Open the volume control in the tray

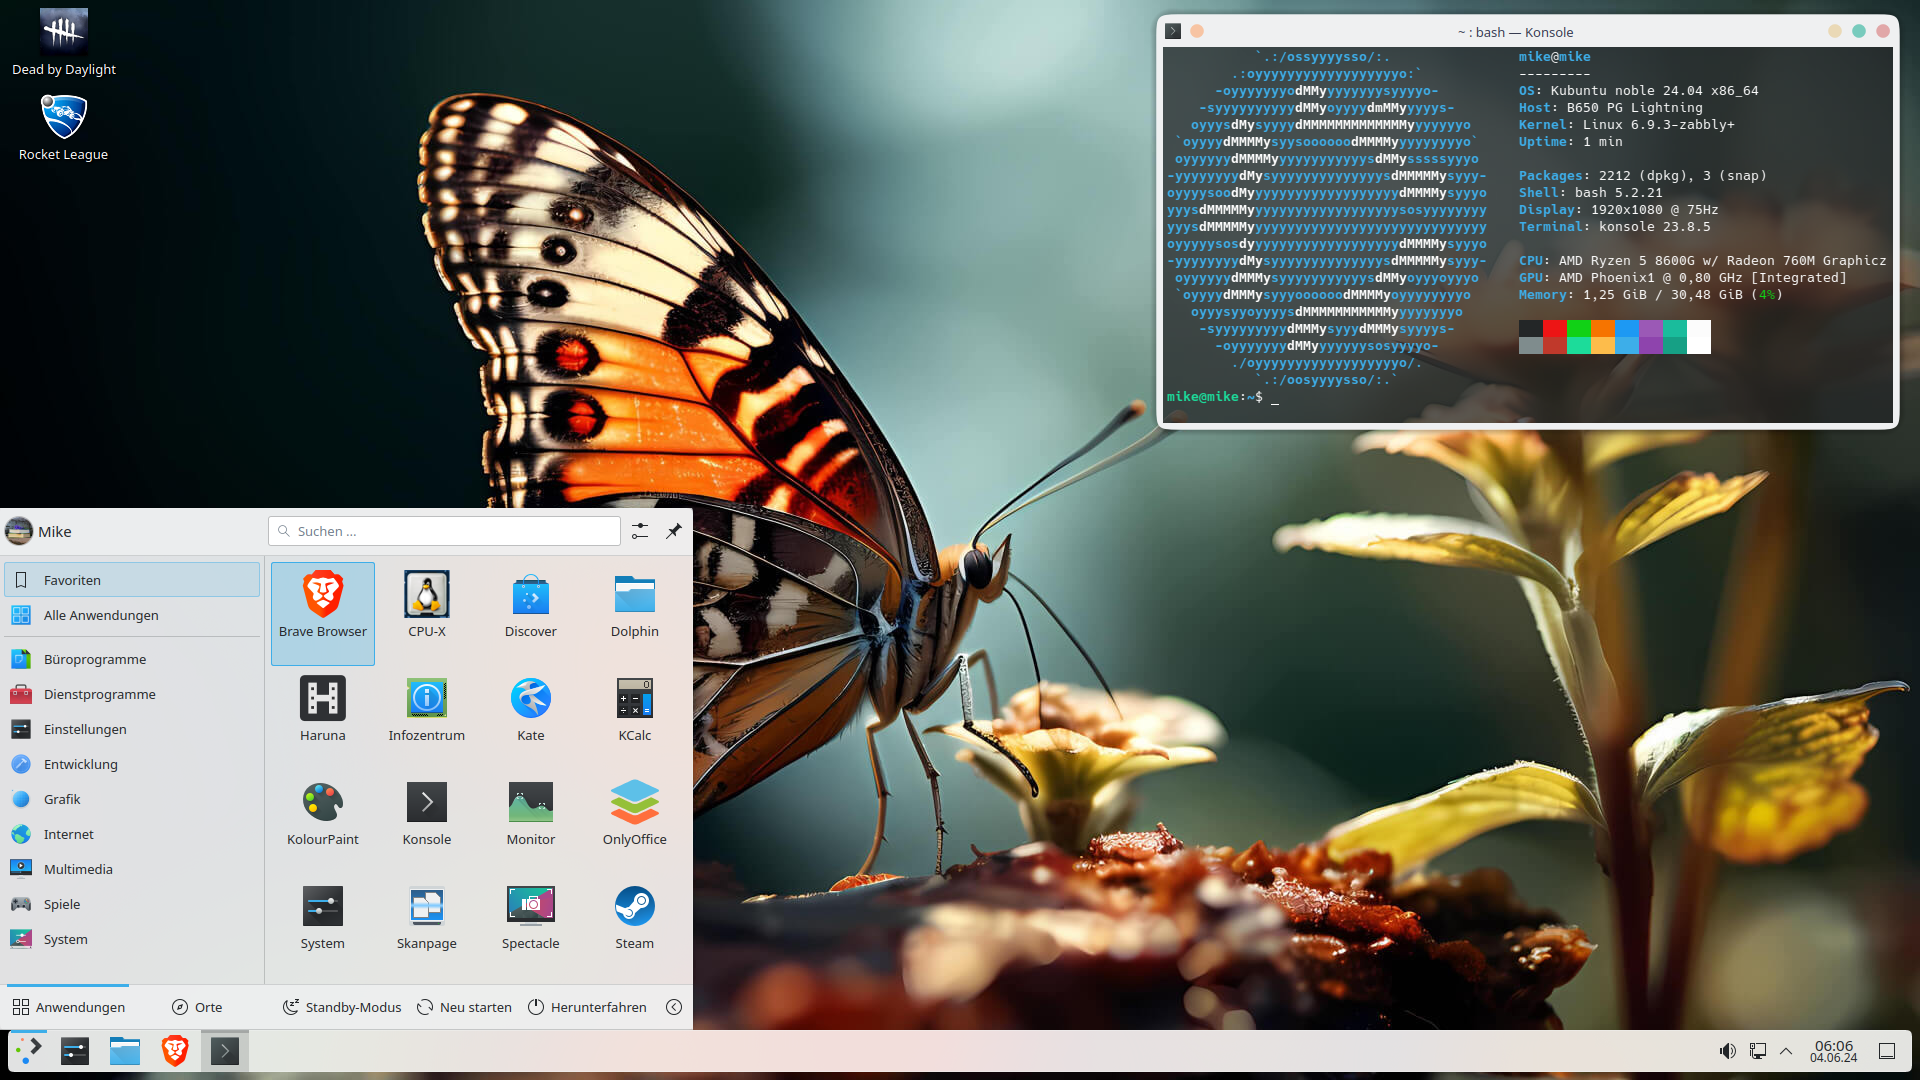click(1727, 1050)
